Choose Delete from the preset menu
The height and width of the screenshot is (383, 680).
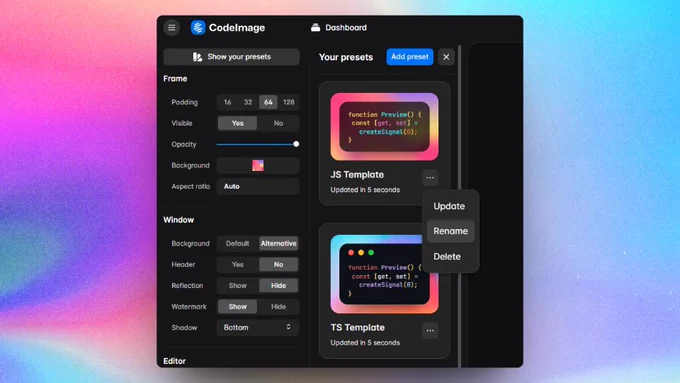[451, 256]
